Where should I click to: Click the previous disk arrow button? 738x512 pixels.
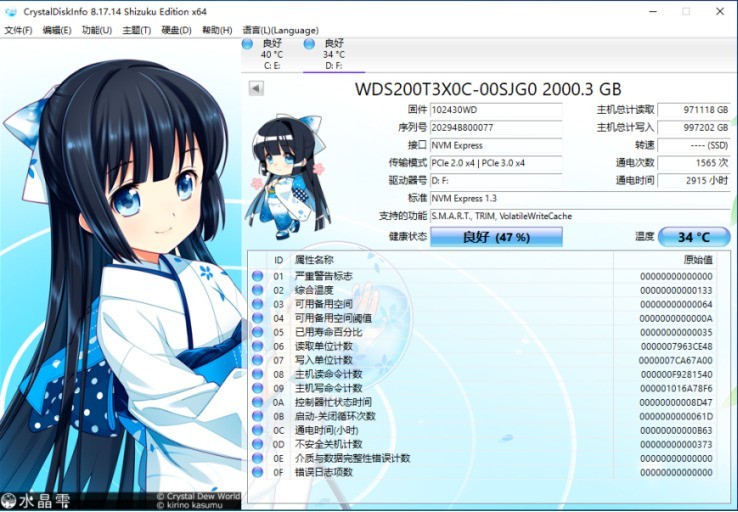[x=256, y=88]
